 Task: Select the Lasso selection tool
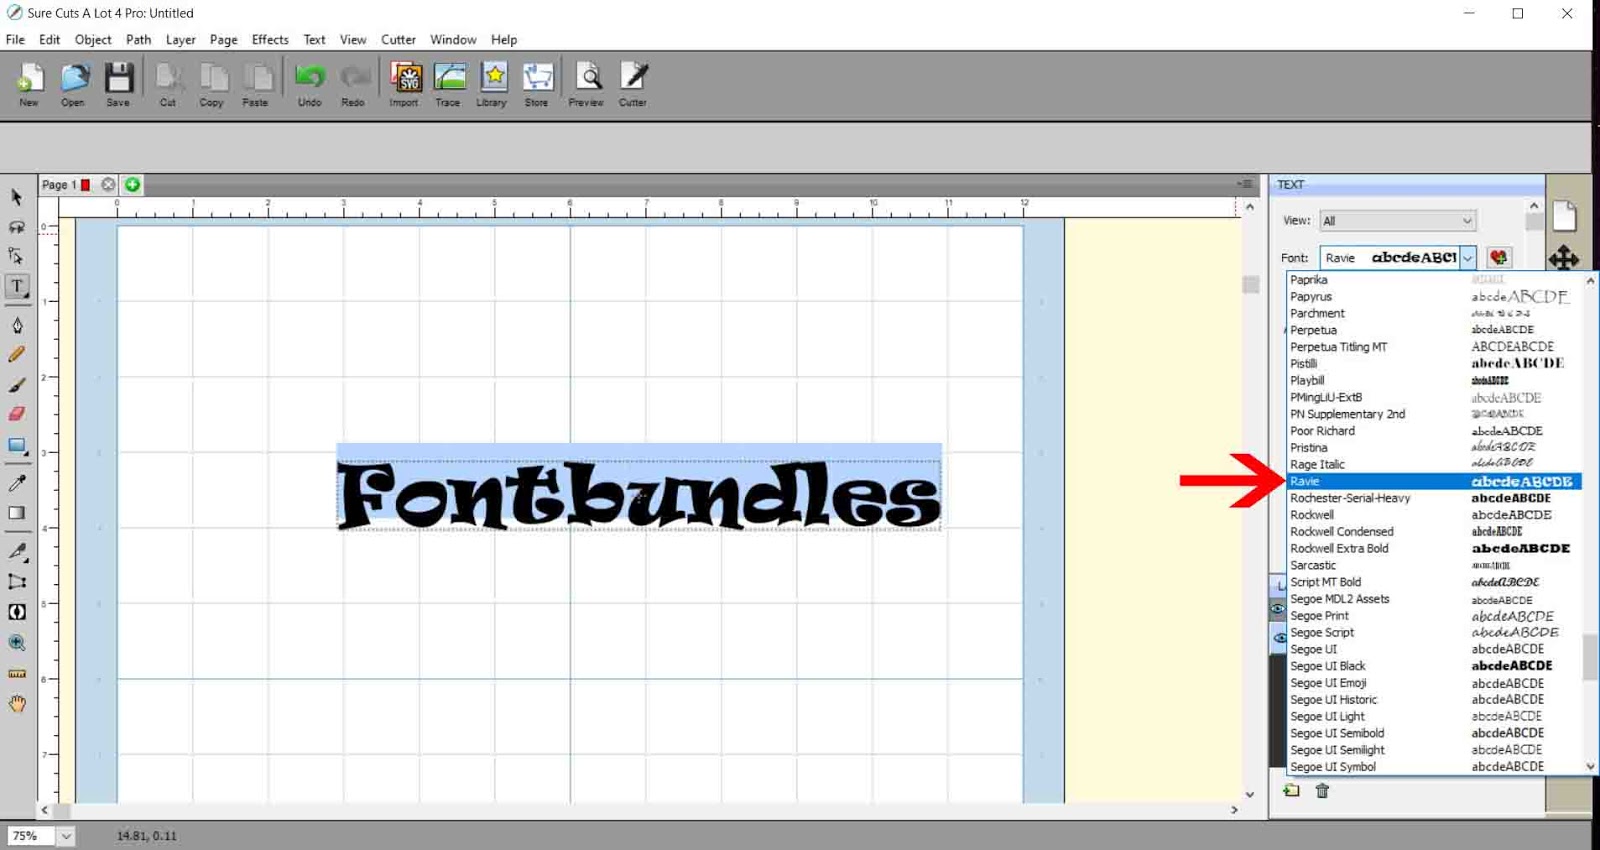tap(17, 227)
